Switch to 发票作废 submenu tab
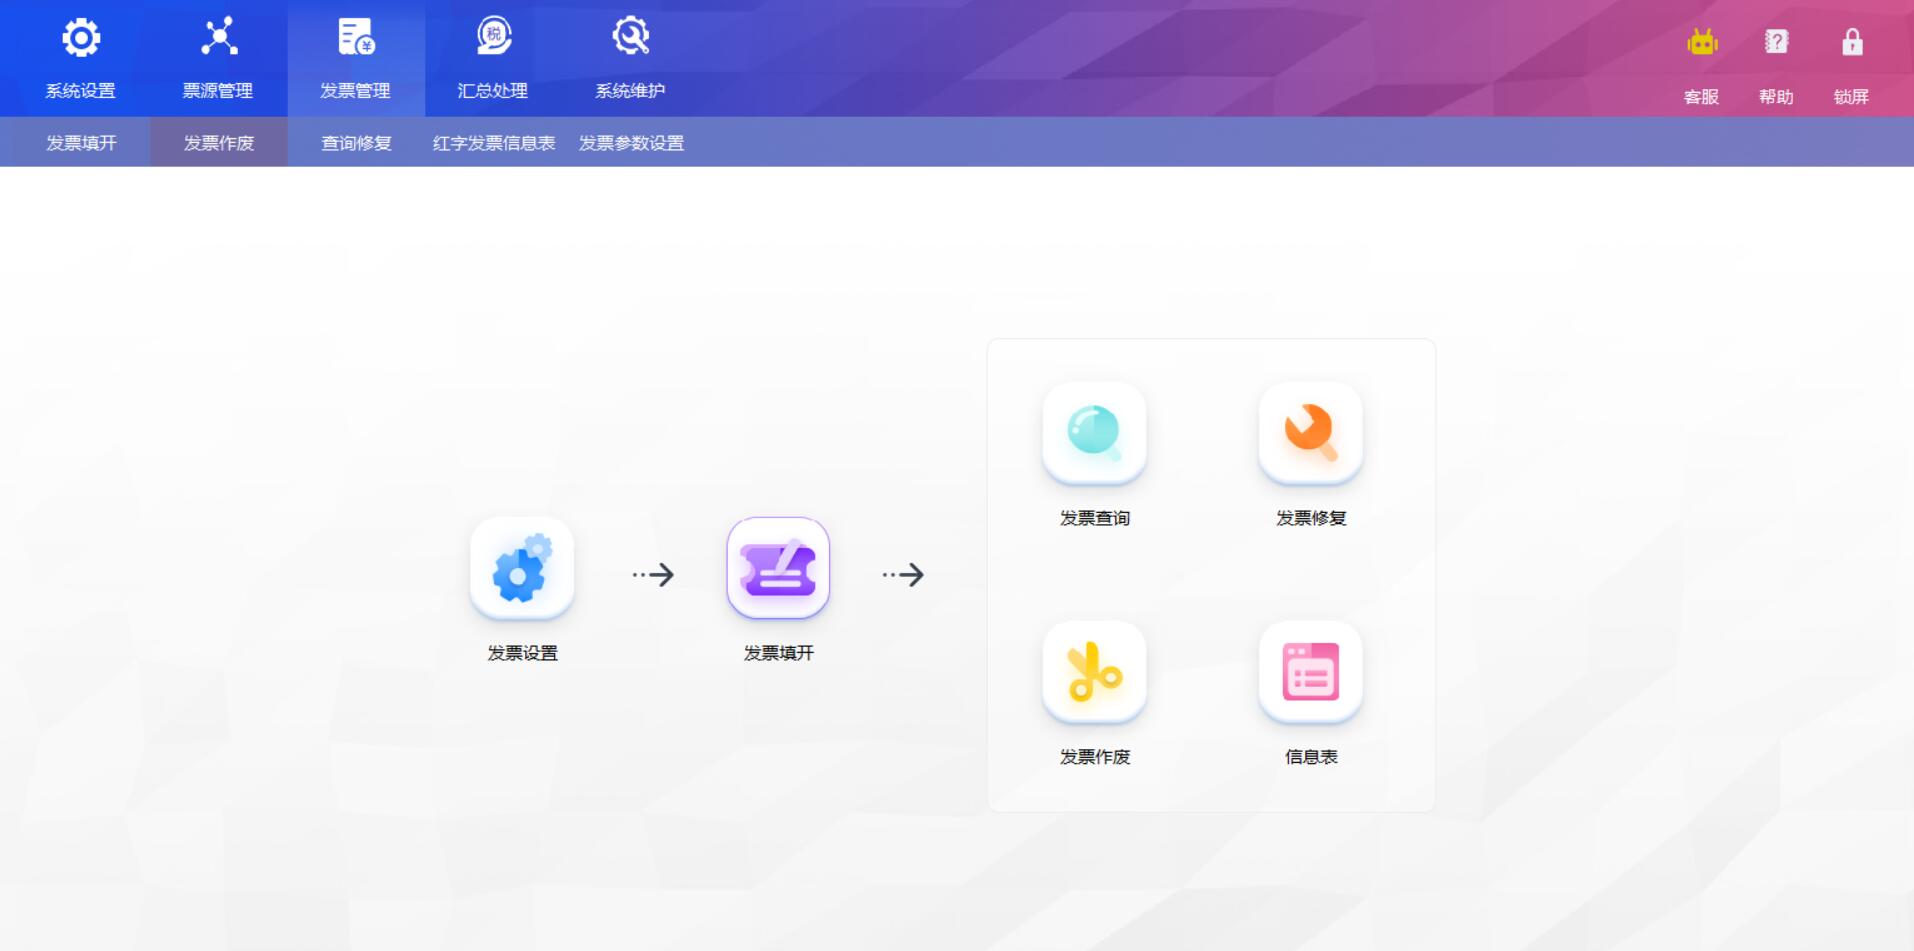Viewport: 1914px width, 951px height. point(219,143)
